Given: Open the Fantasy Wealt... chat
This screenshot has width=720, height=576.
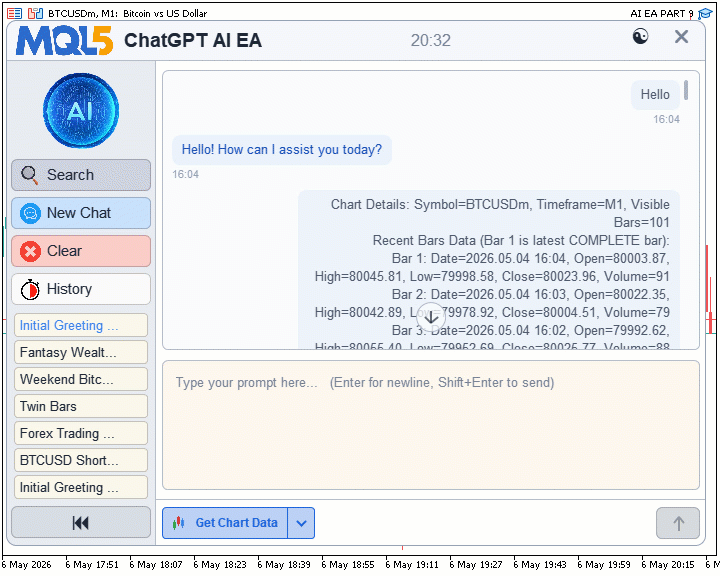Looking at the screenshot, I should (81, 352).
